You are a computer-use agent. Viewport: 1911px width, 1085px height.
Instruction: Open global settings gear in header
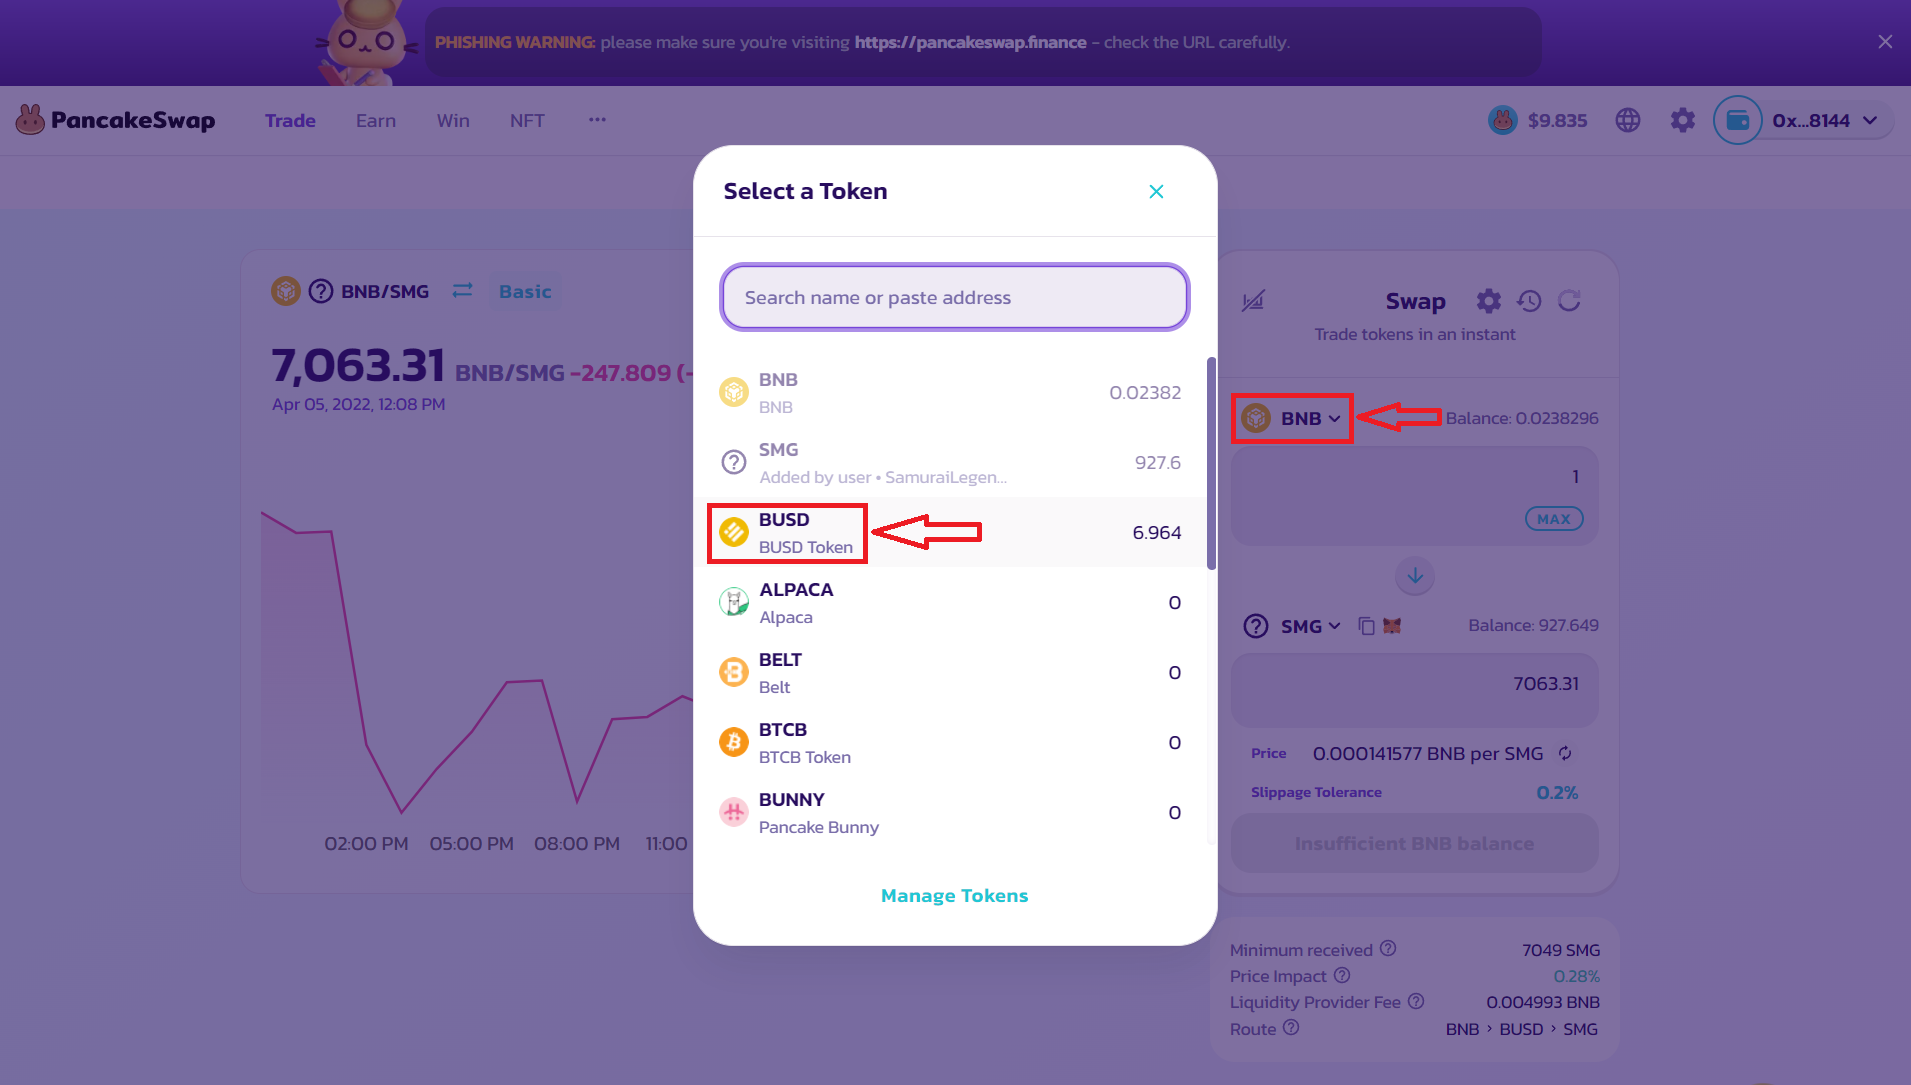[x=1683, y=120]
